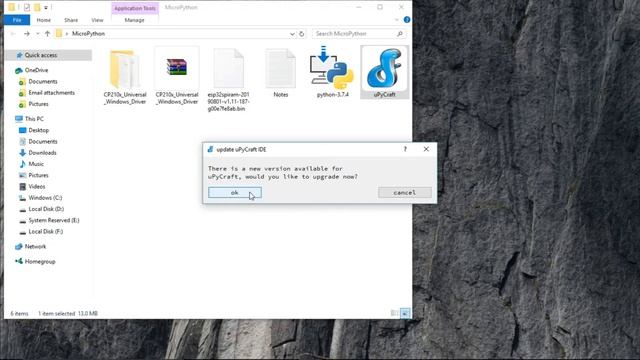Screen dimensions: 640x360
Task: Go forward with the Forward arrow
Action: (27, 33)
